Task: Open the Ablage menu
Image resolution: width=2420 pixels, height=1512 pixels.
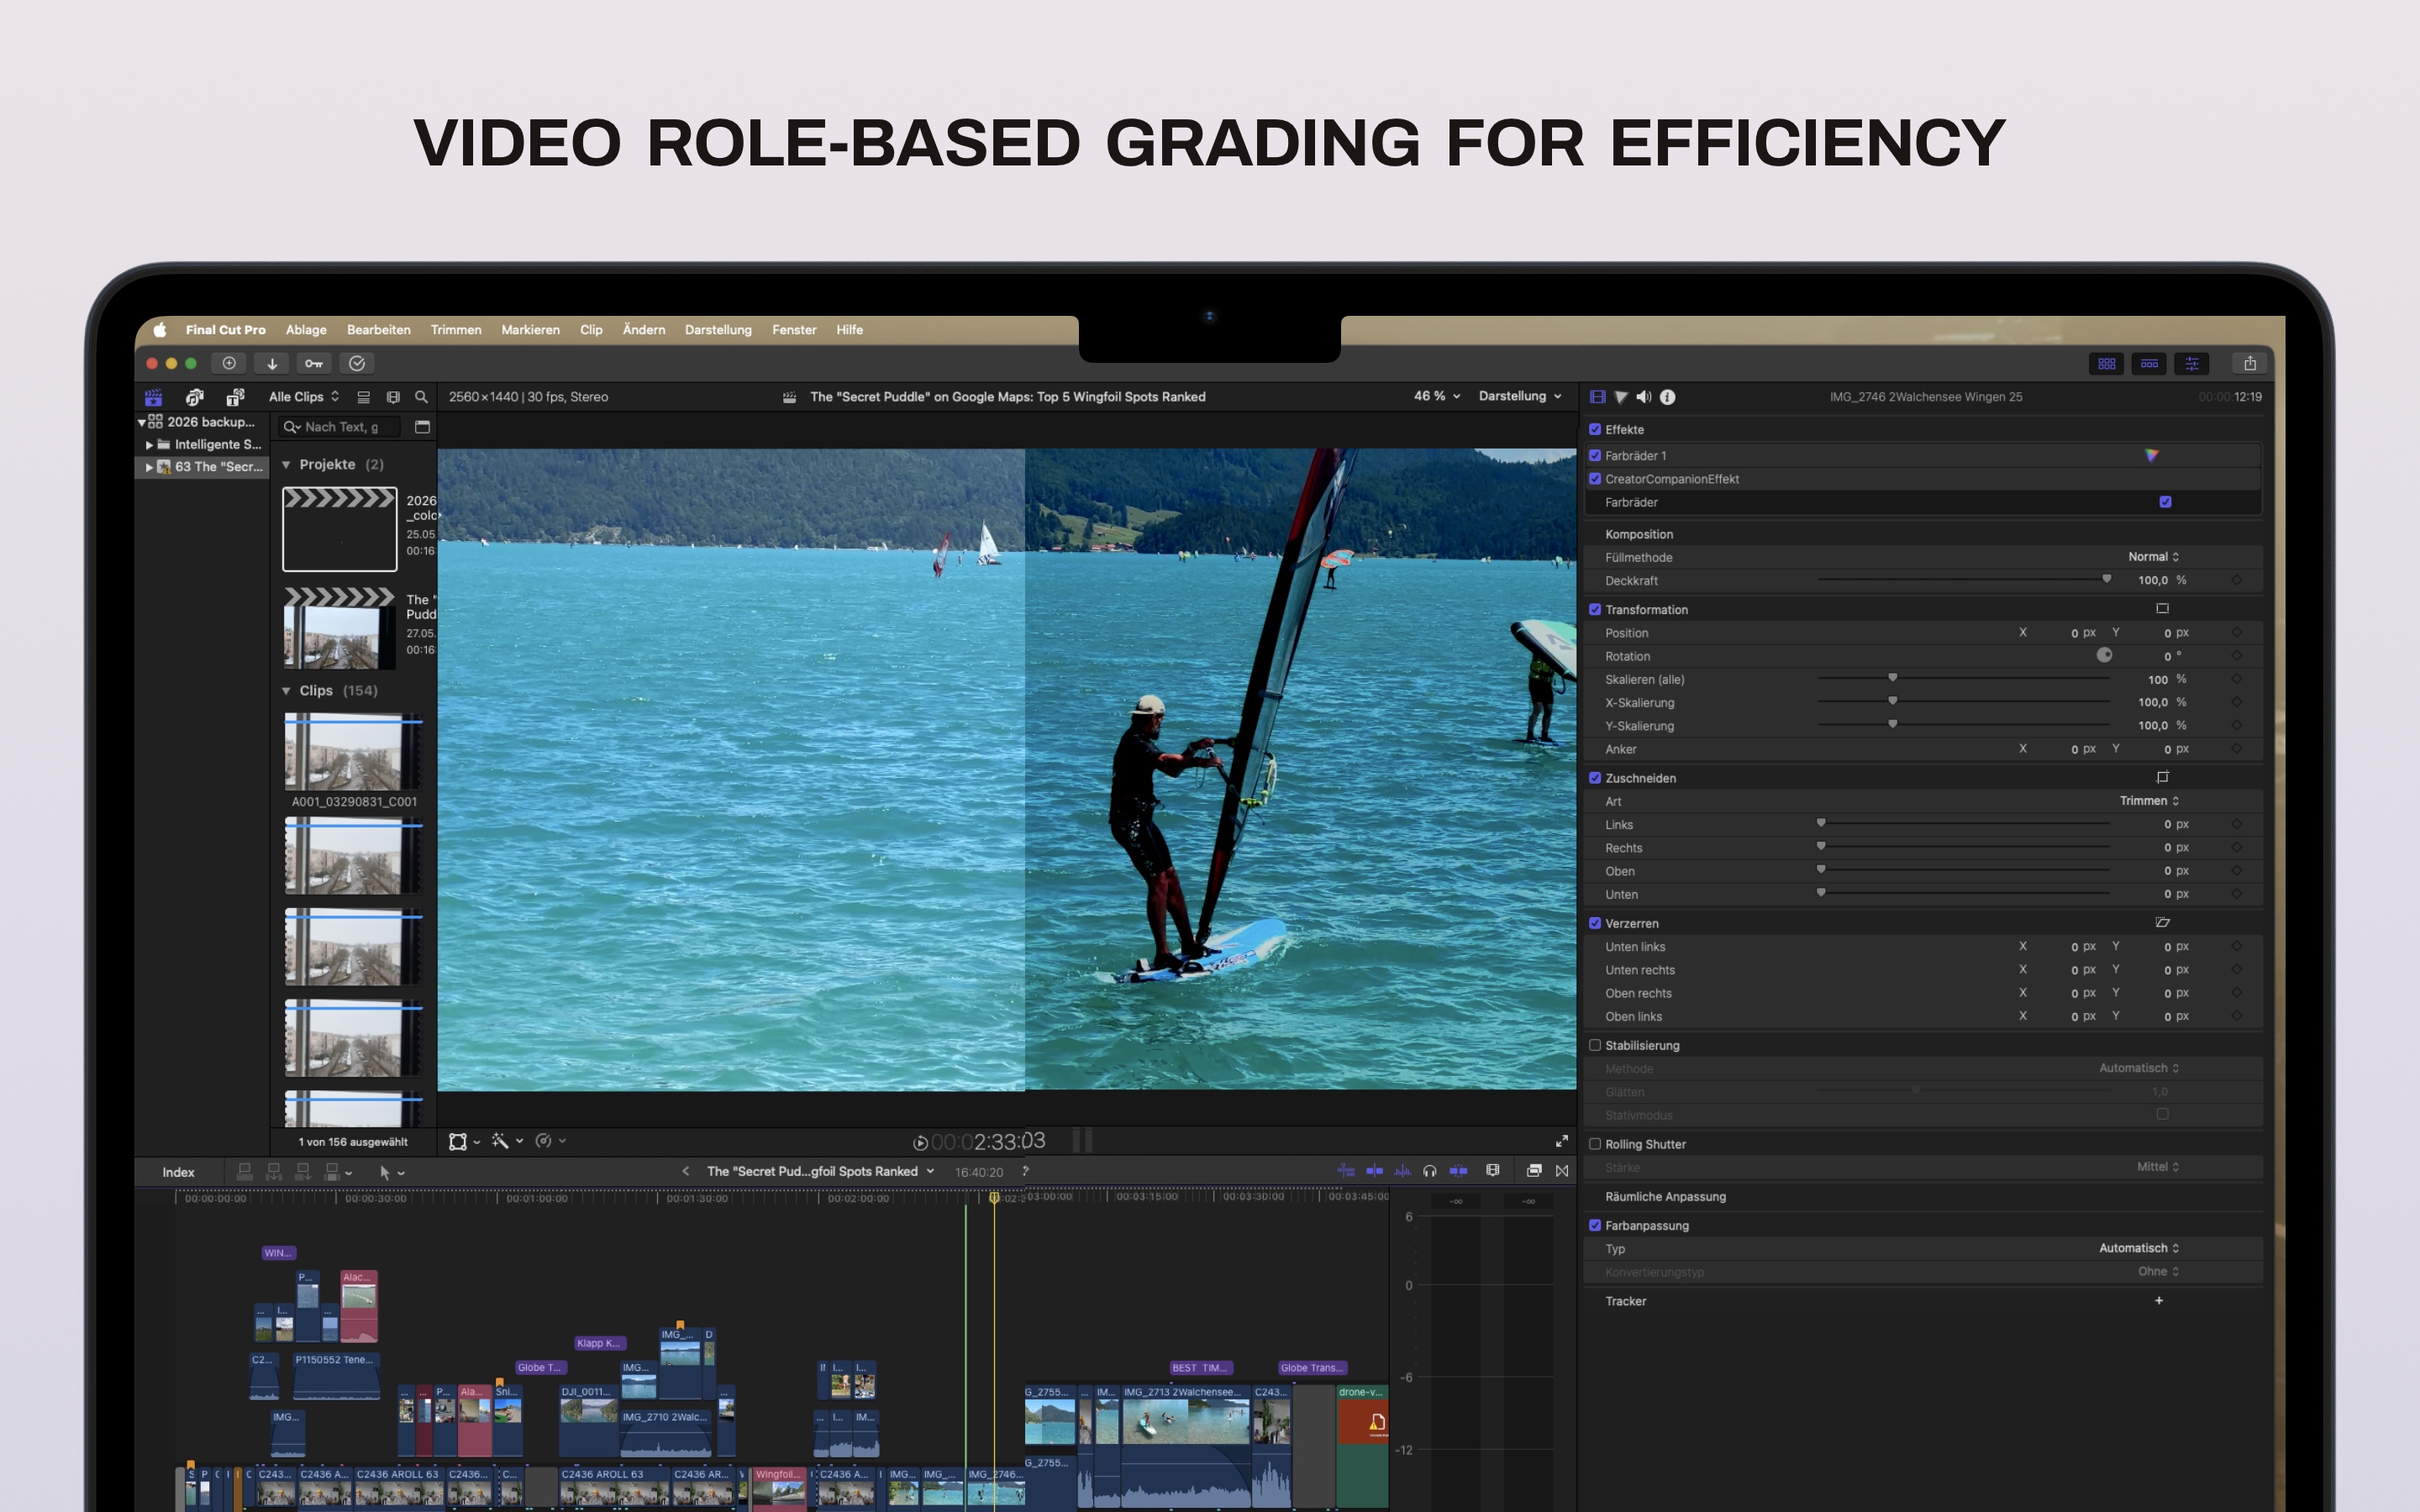Action: click(306, 330)
